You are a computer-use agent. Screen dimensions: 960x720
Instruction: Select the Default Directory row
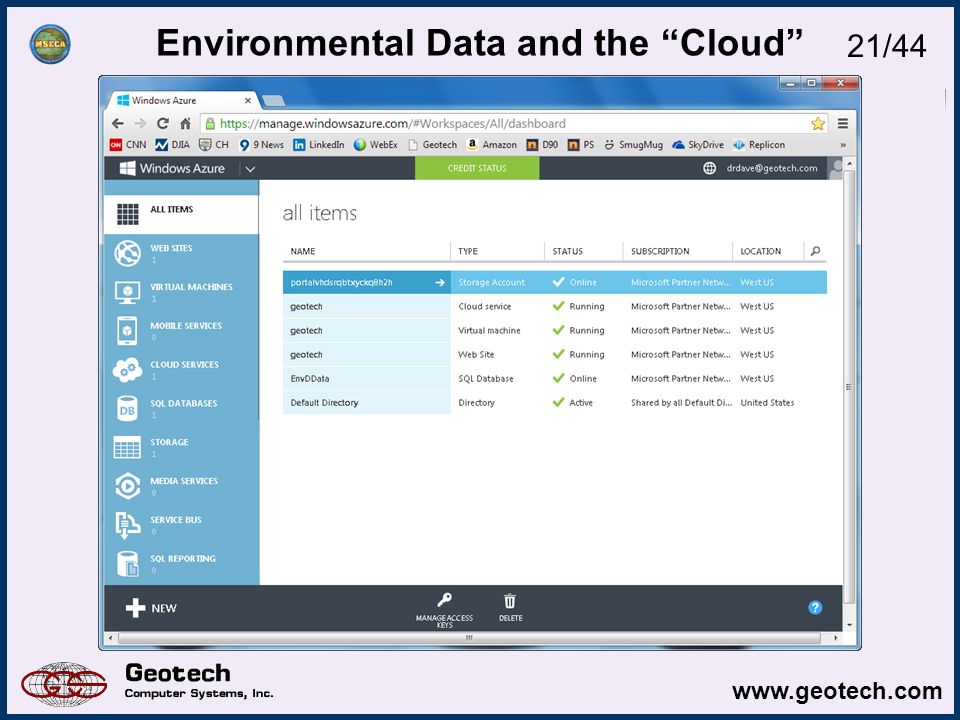tap(555, 402)
